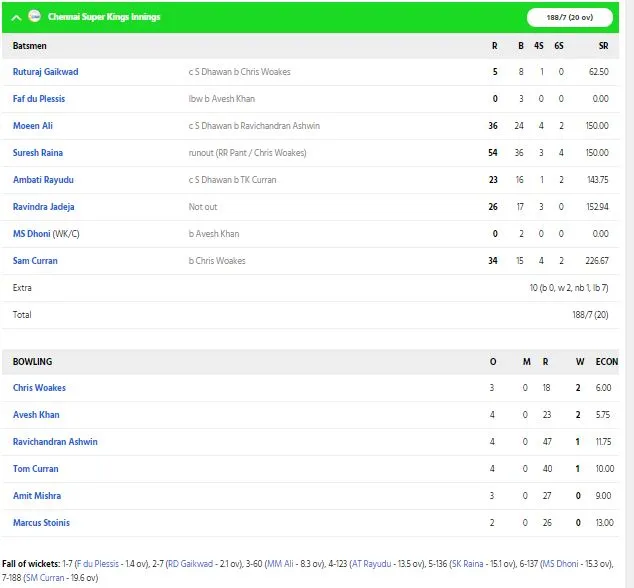Open Ambati Rayudu's batsman profile
This screenshot has width=634, height=588.
coord(43,180)
